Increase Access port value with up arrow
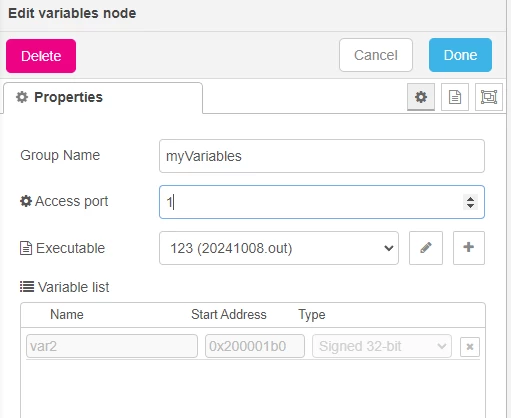Image resolution: width=511 pixels, height=418 pixels. tap(470, 199)
